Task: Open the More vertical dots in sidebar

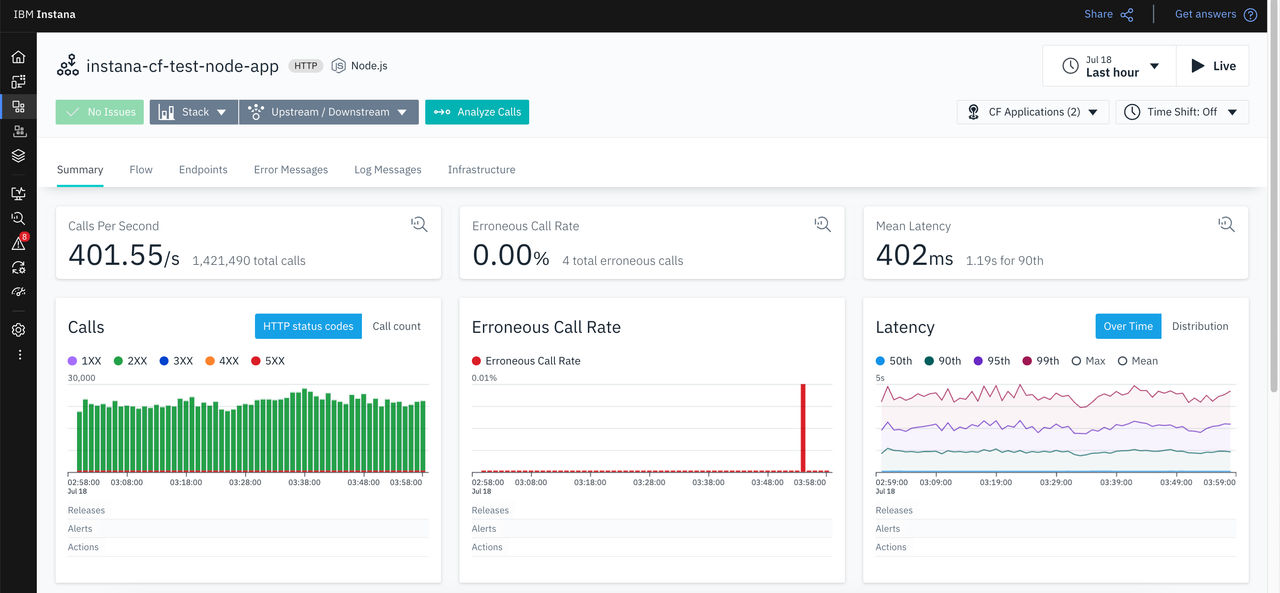Action: coord(18,355)
